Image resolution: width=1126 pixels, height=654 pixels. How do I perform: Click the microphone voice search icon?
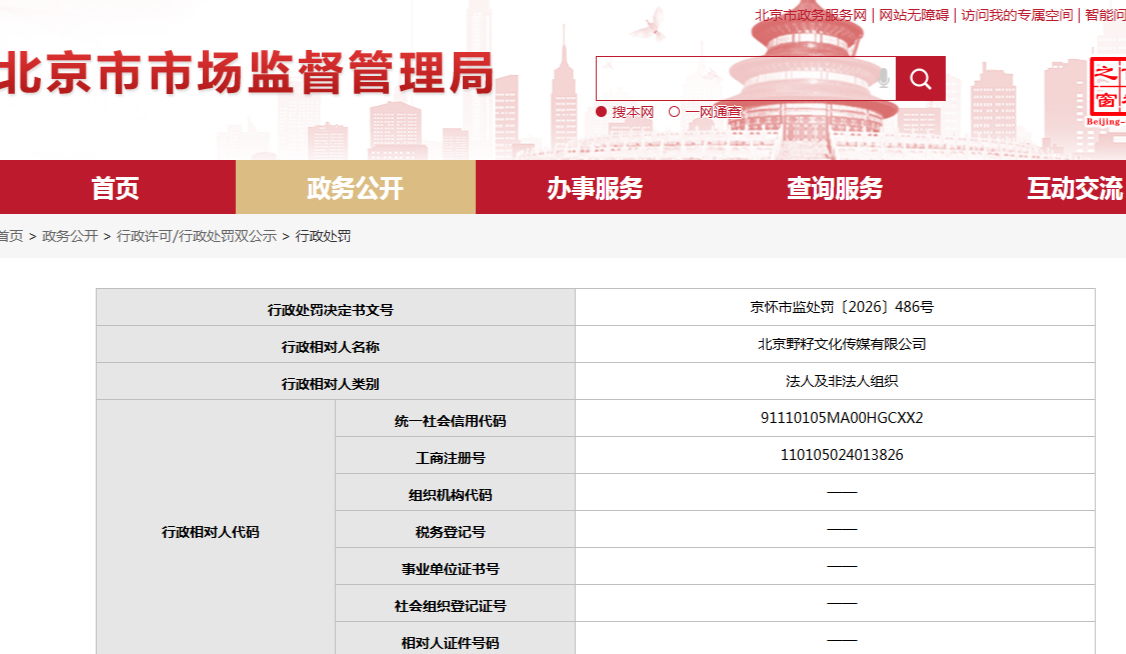click(x=884, y=78)
